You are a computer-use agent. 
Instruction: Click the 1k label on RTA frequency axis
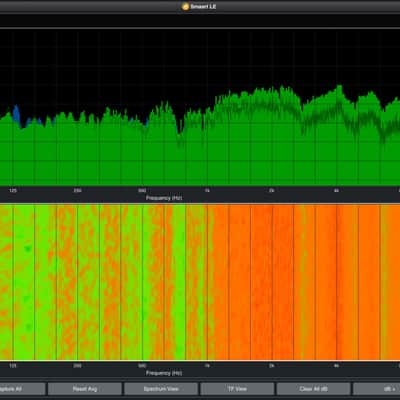tap(207, 191)
